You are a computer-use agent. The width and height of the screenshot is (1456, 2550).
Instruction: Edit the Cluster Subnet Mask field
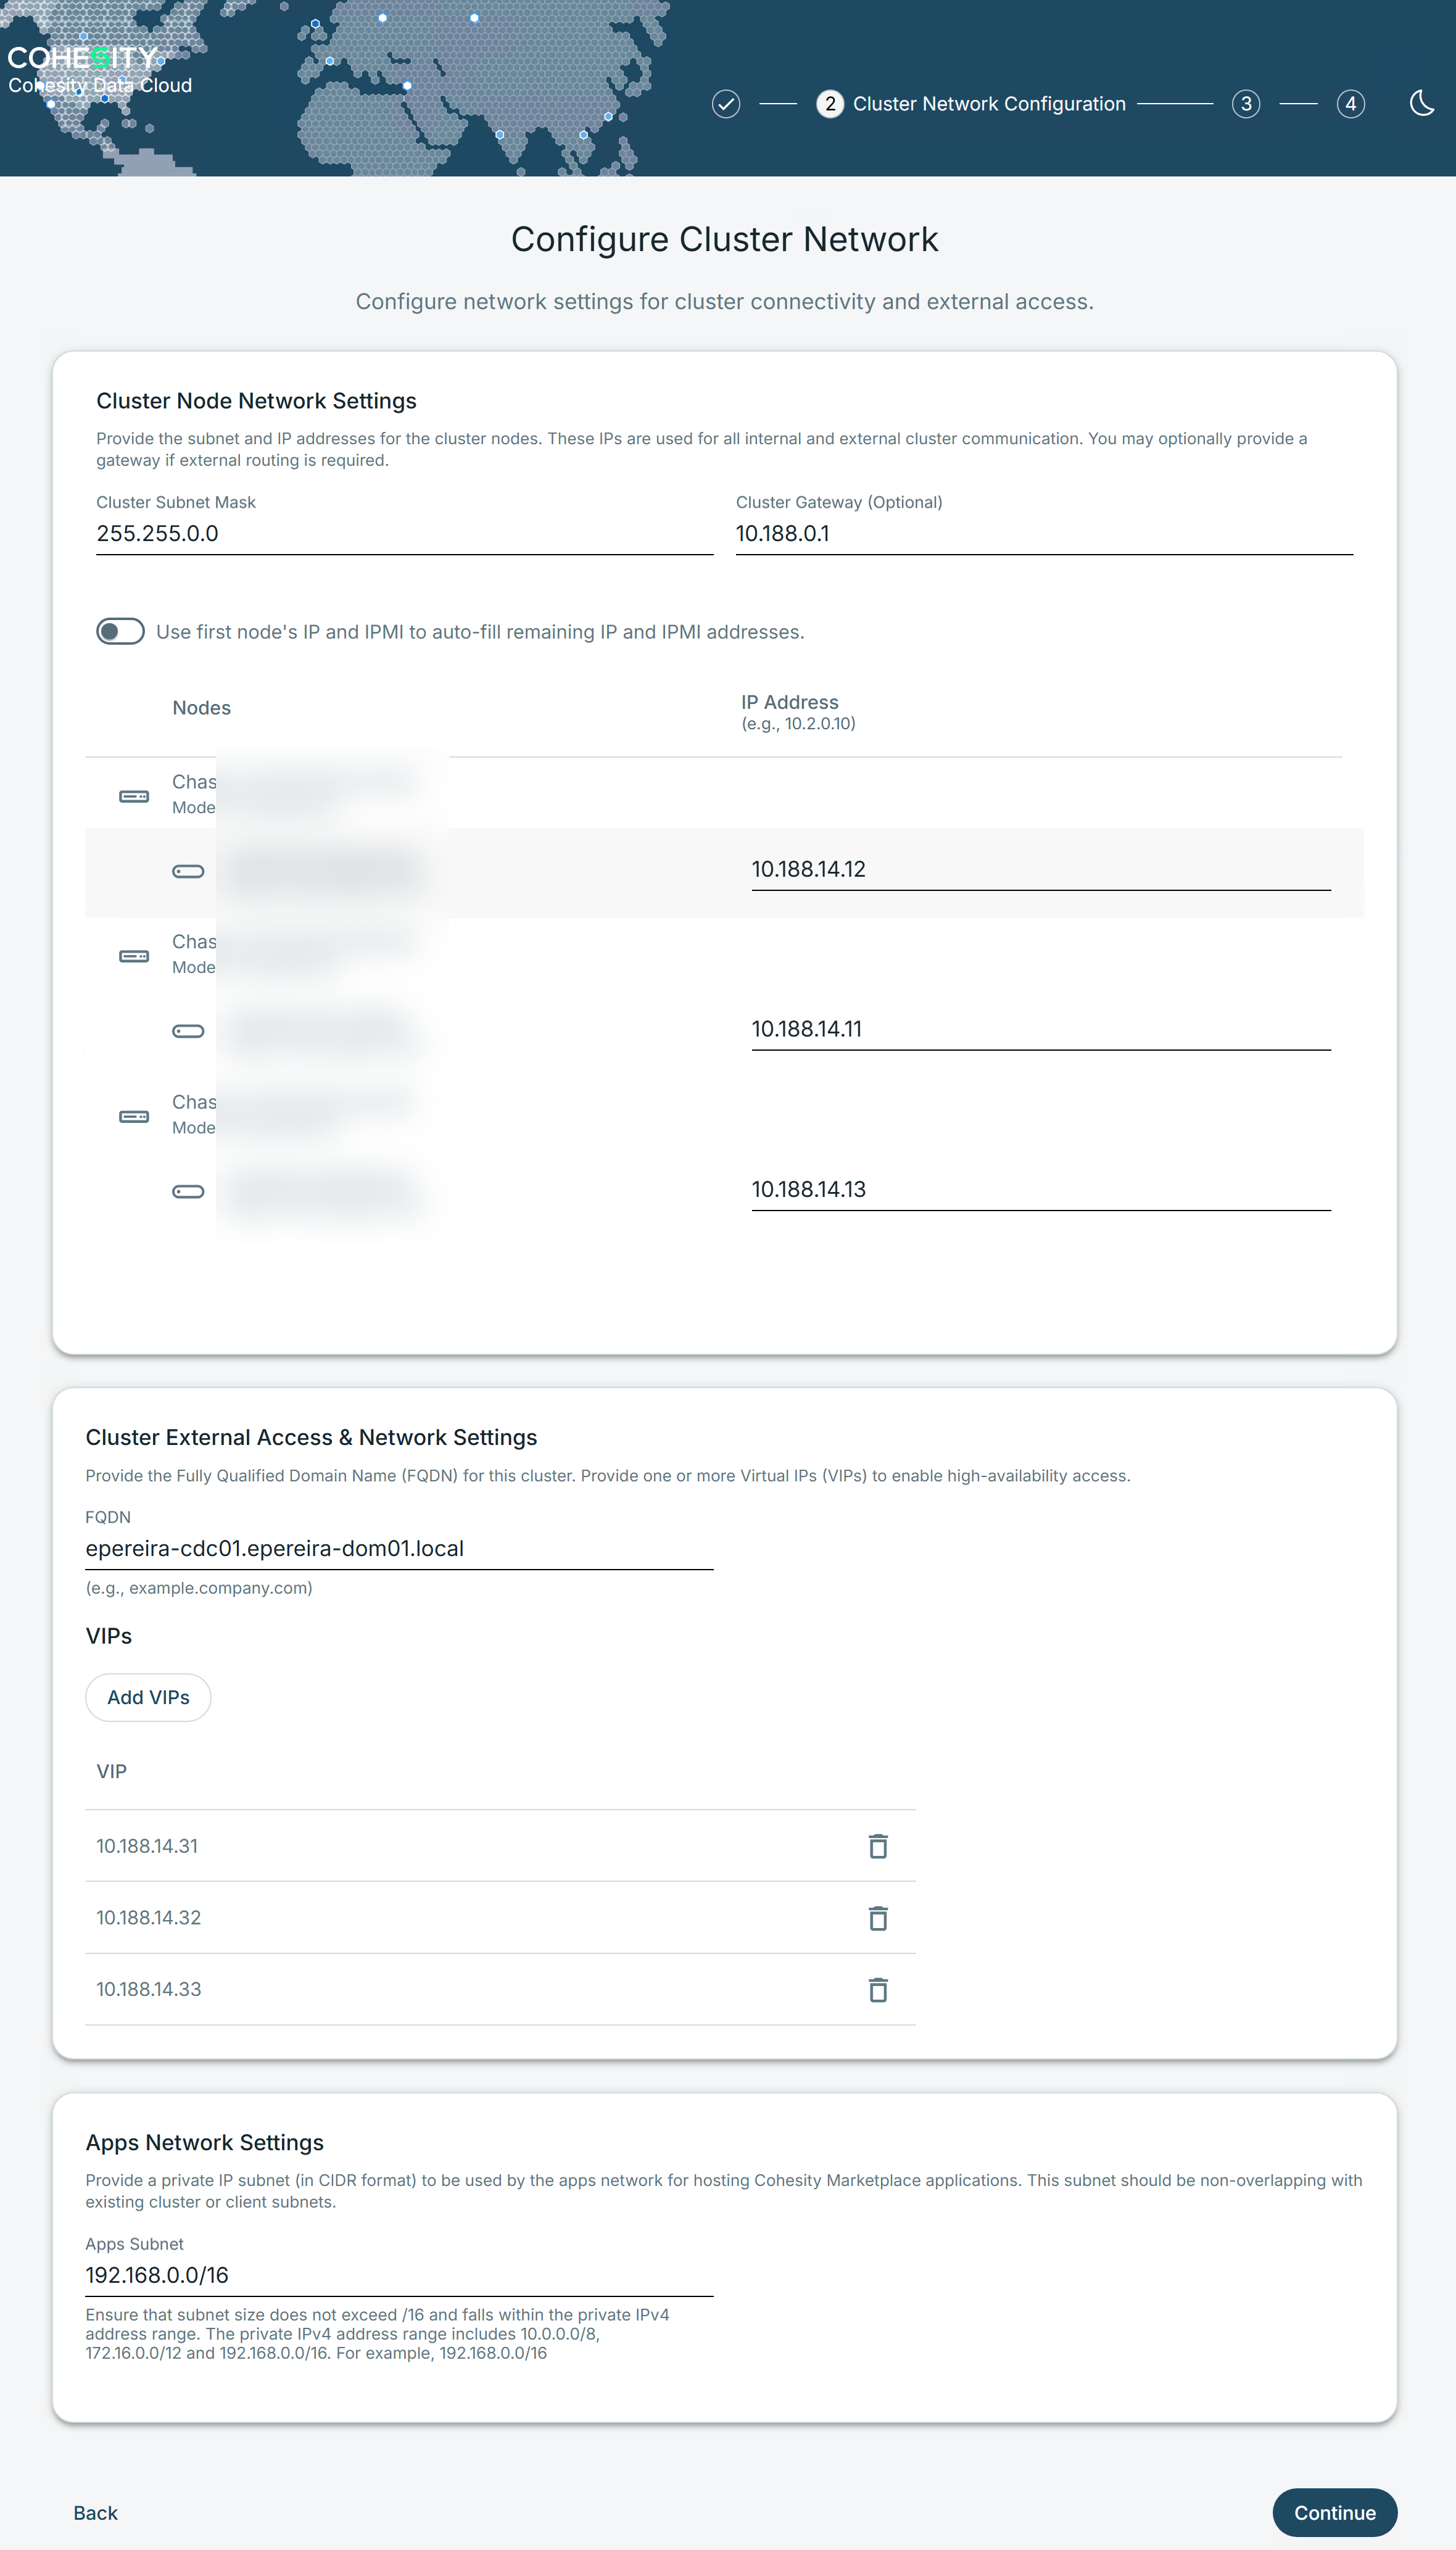click(404, 534)
